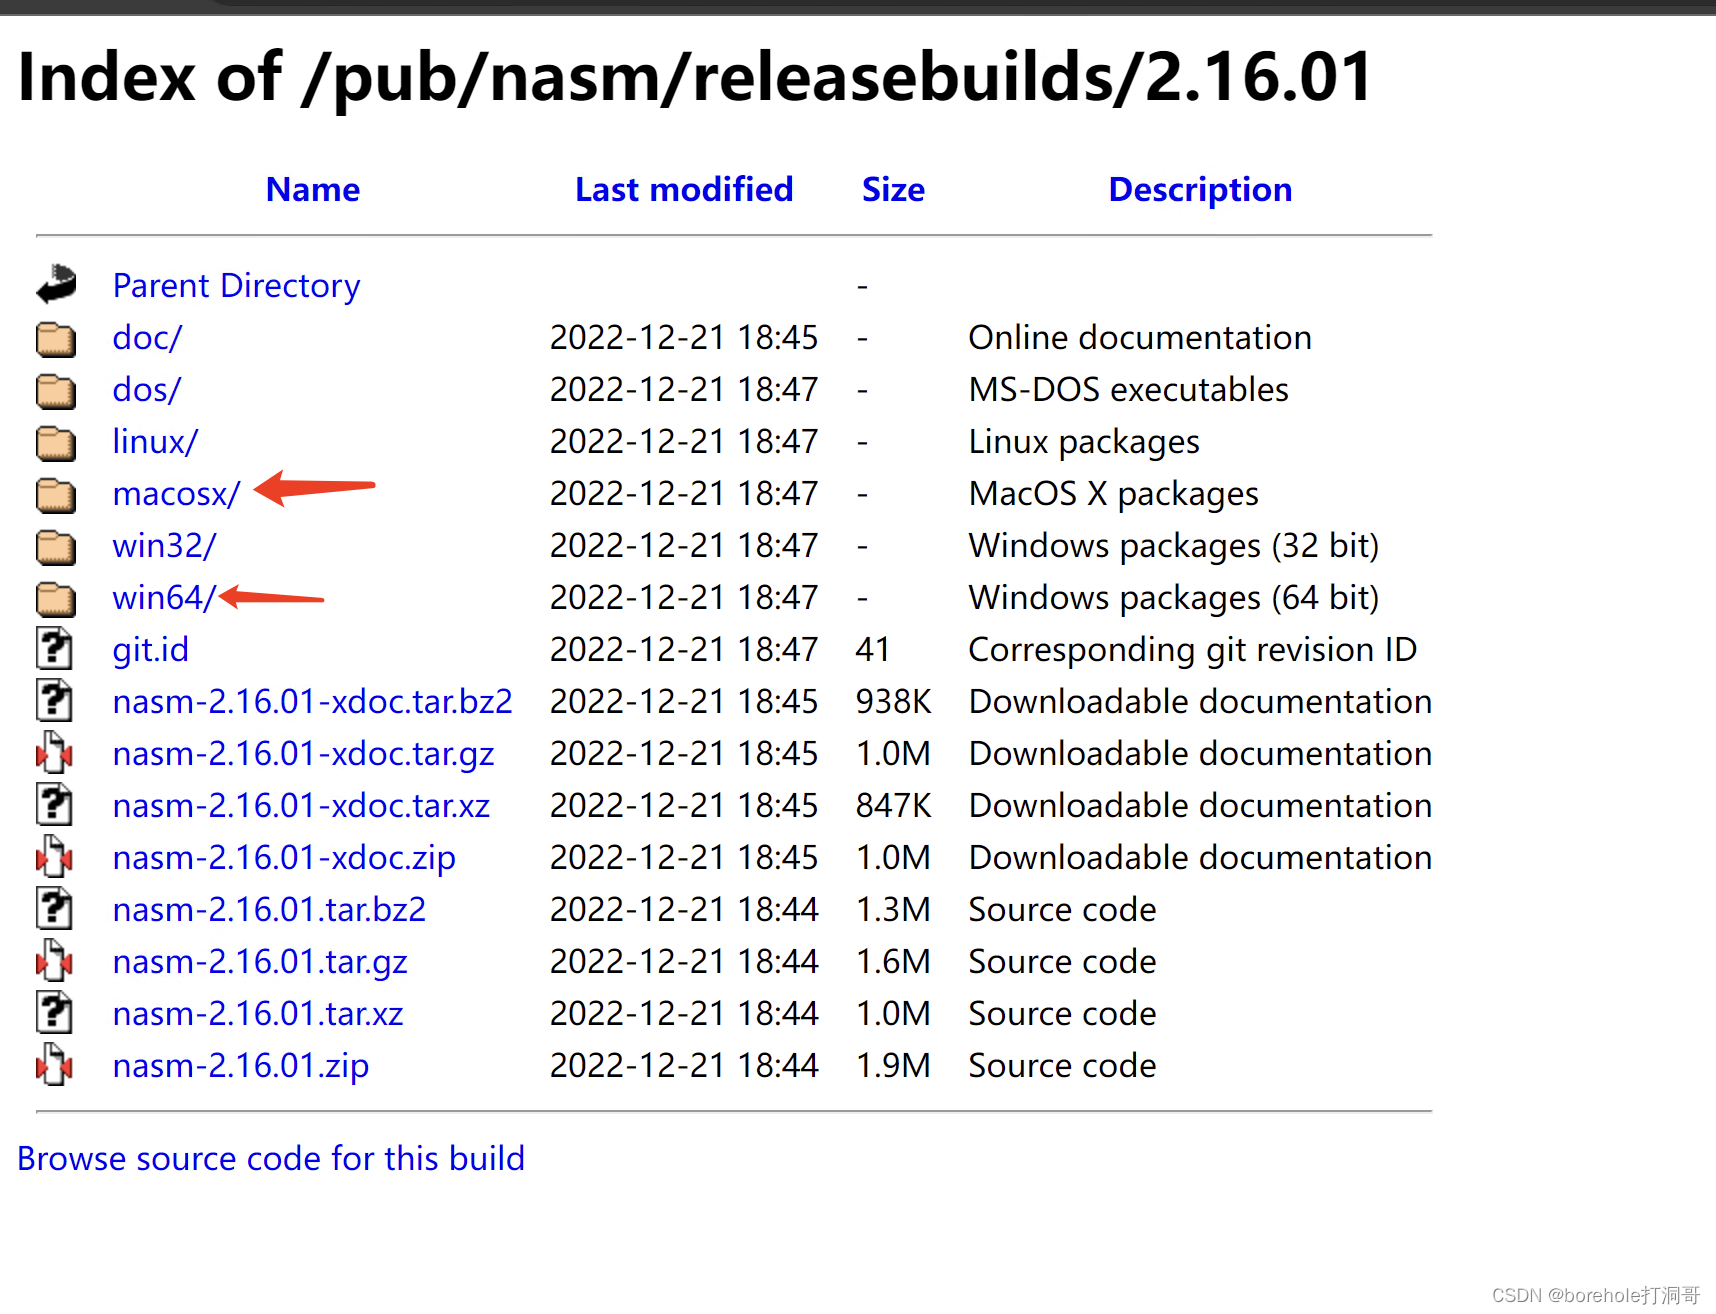Download nasm-2.16.01-xdoc.tar.xz link
The width and height of the screenshot is (1716, 1314).
click(301, 806)
